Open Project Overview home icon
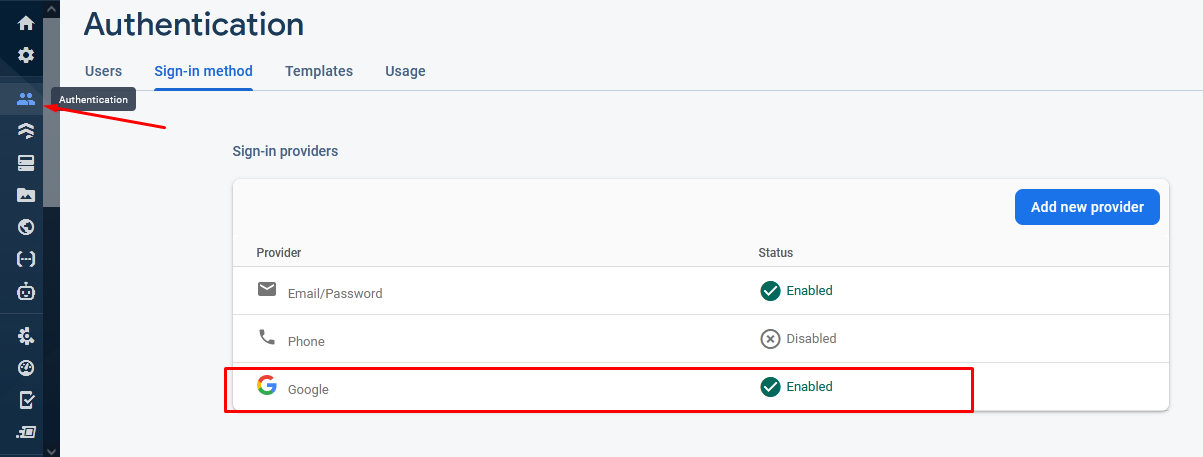The height and width of the screenshot is (457, 1203). pos(26,23)
